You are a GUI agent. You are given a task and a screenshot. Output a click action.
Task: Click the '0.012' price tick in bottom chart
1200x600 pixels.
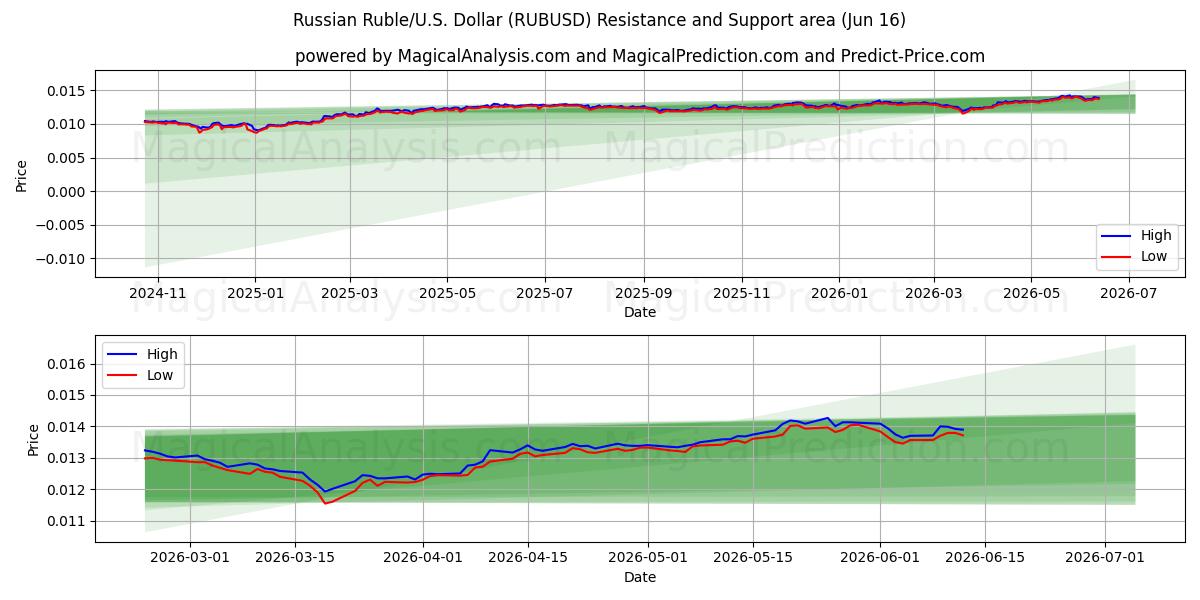[x=67, y=490]
